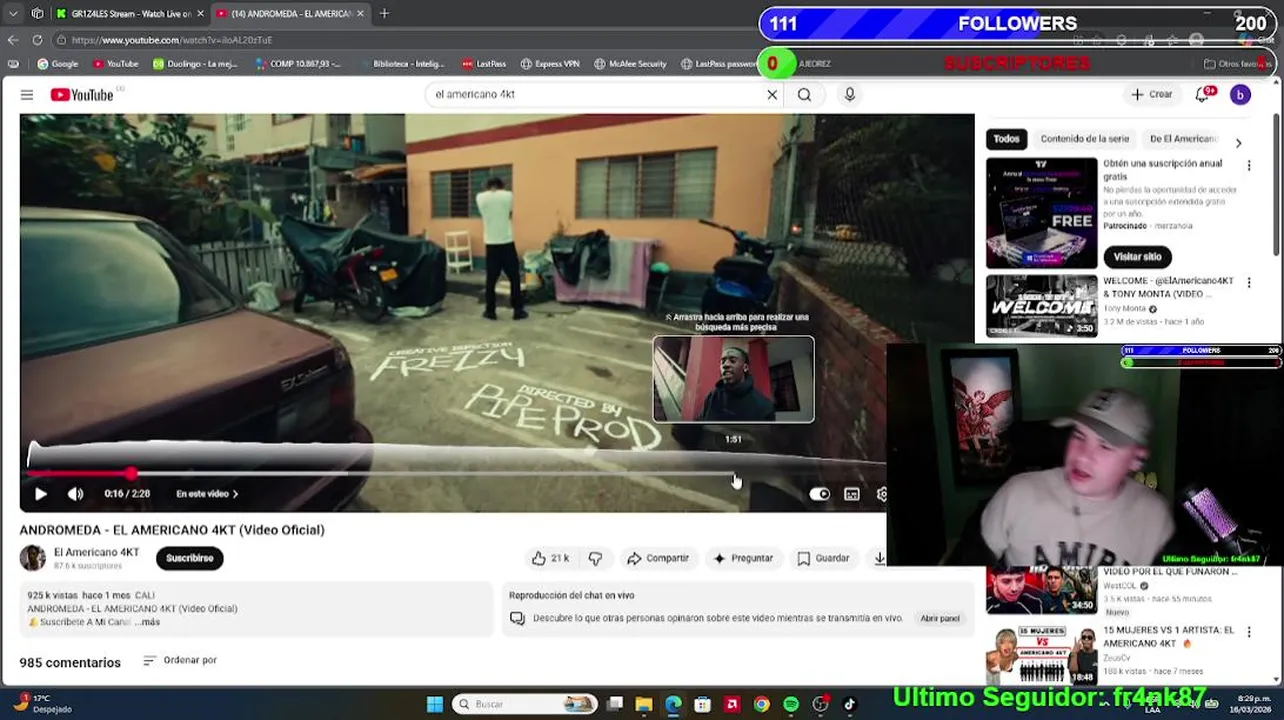This screenshot has height=720, width=1284.
Task: Open Spotify from the taskbar
Action: (791, 704)
